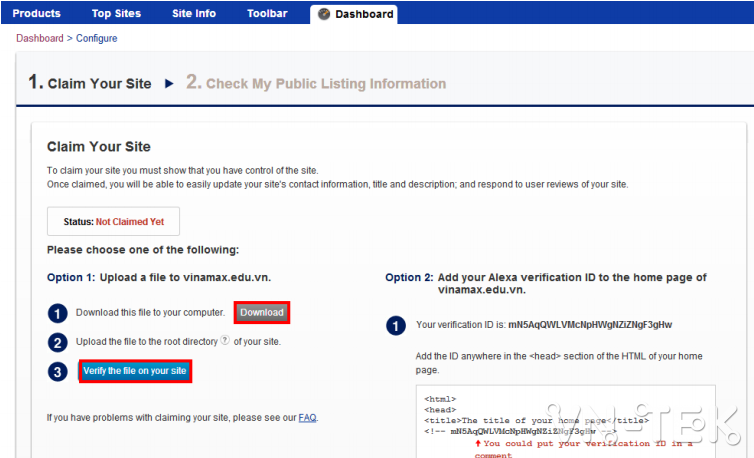754x458 pixels.
Task: Go to the Site Info tab
Action: coord(194,13)
